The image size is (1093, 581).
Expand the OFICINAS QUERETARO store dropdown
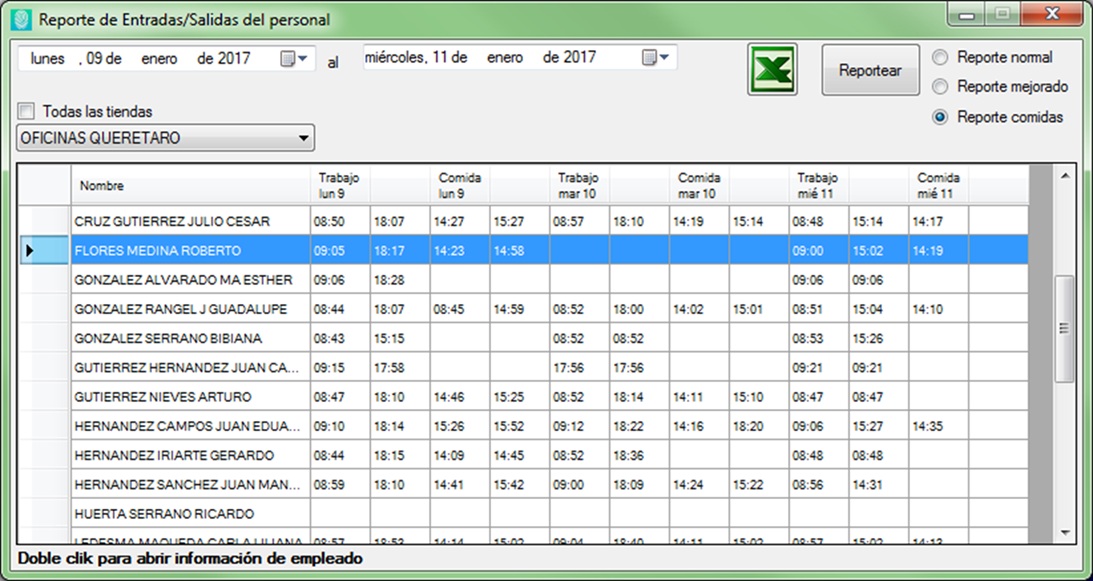pyautogui.click(x=304, y=138)
